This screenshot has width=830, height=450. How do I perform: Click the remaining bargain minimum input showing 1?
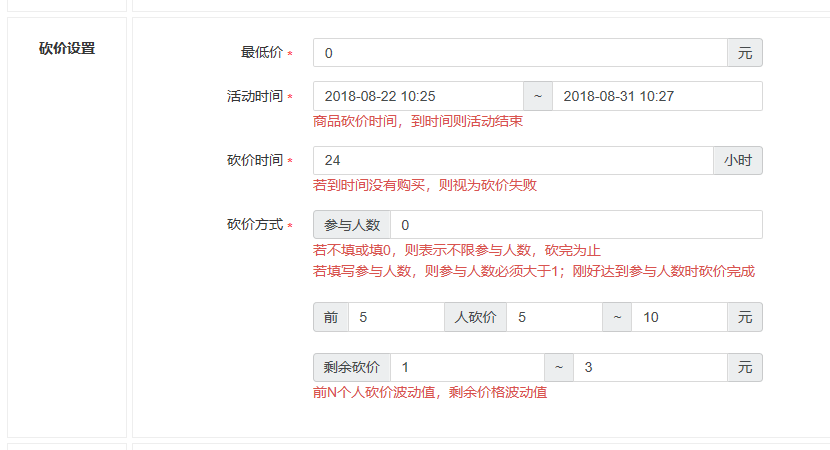click(467, 368)
